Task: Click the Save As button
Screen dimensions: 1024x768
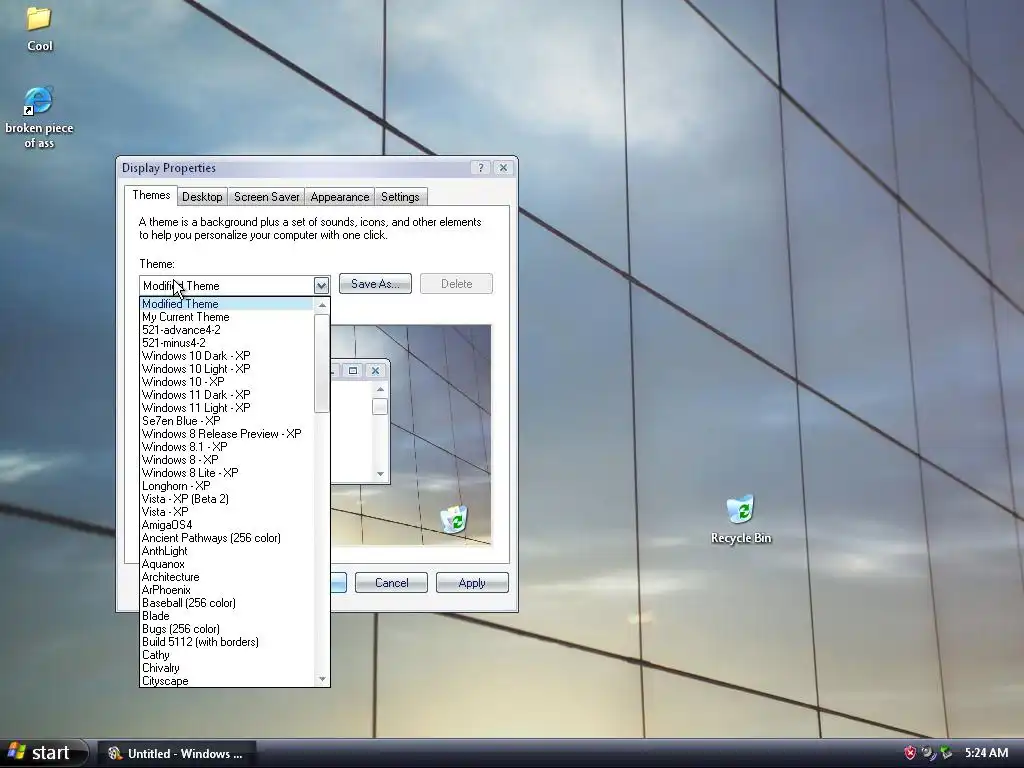Action: click(x=375, y=283)
